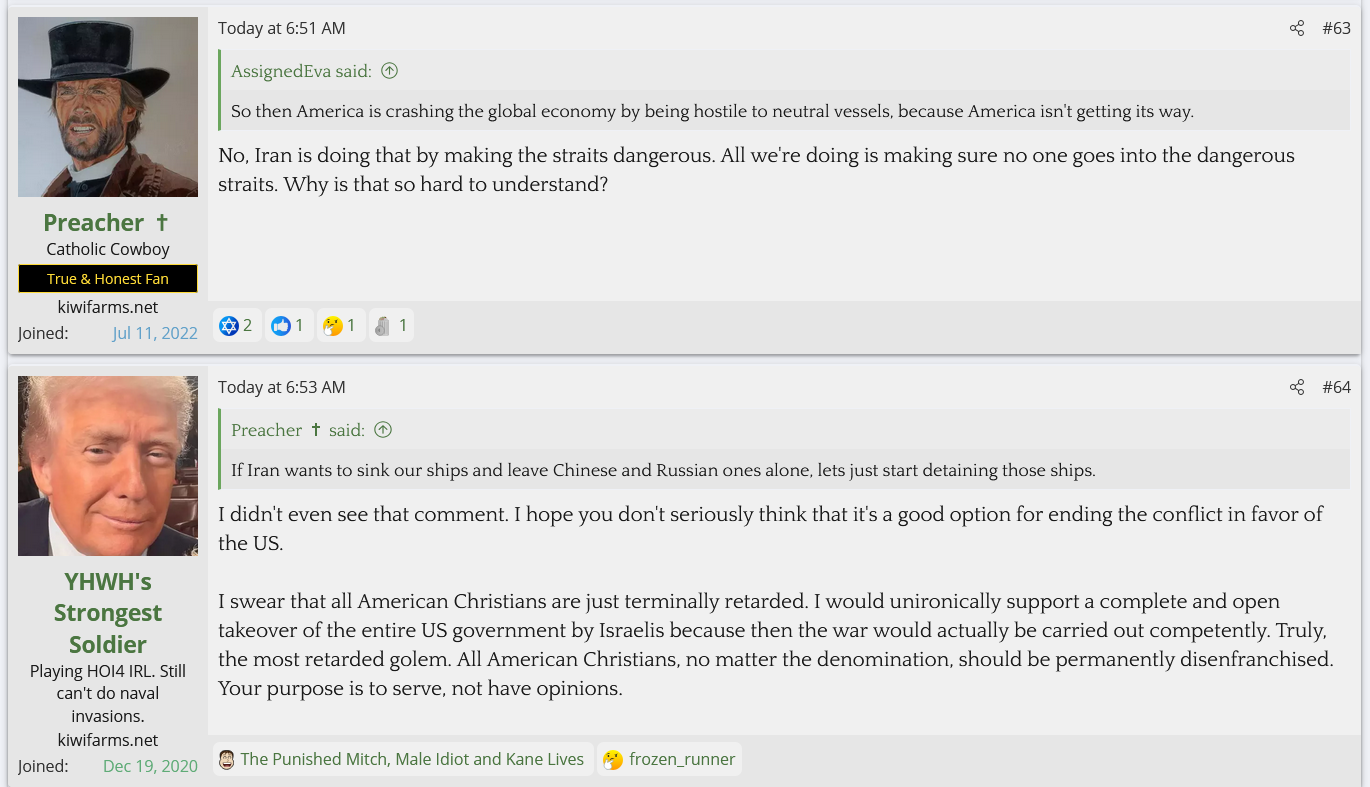Click the Preacher user avatar image
Viewport: 1370px width, 787px height.
coord(108,107)
